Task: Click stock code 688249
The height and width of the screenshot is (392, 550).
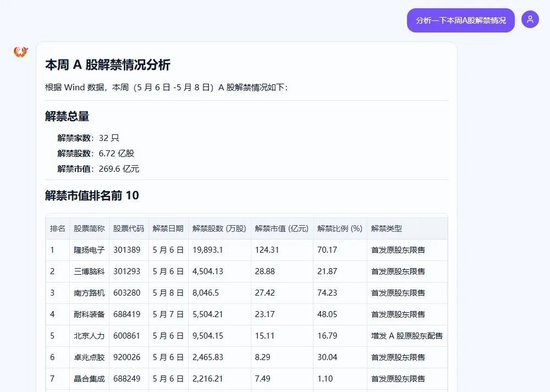Action: pos(127,378)
